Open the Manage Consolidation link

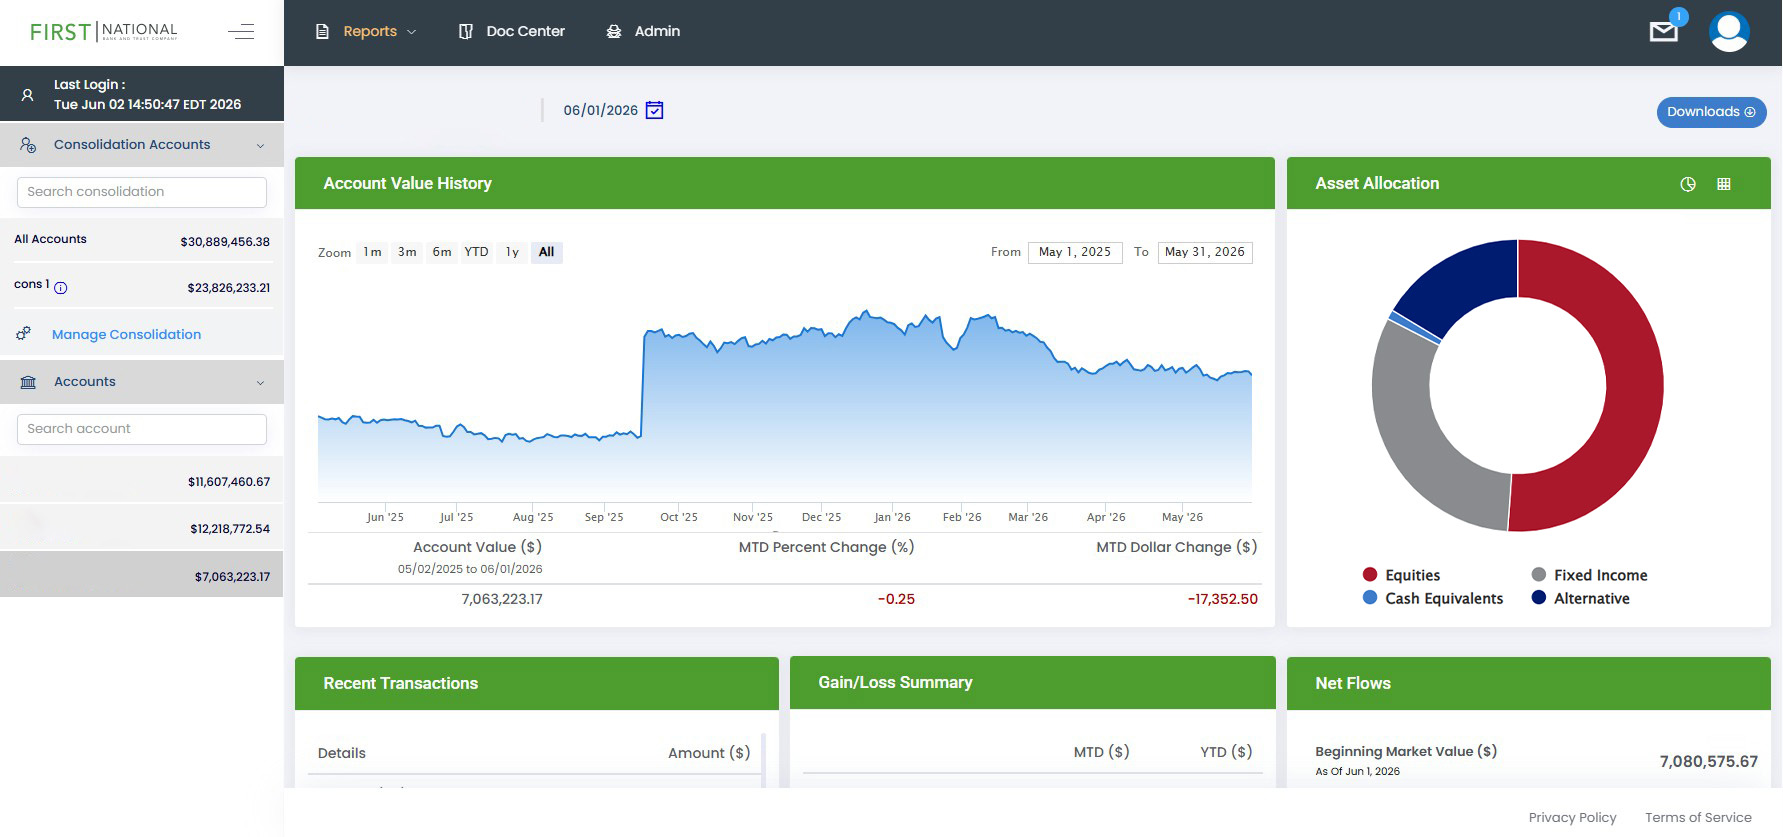[x=126, y=335]
